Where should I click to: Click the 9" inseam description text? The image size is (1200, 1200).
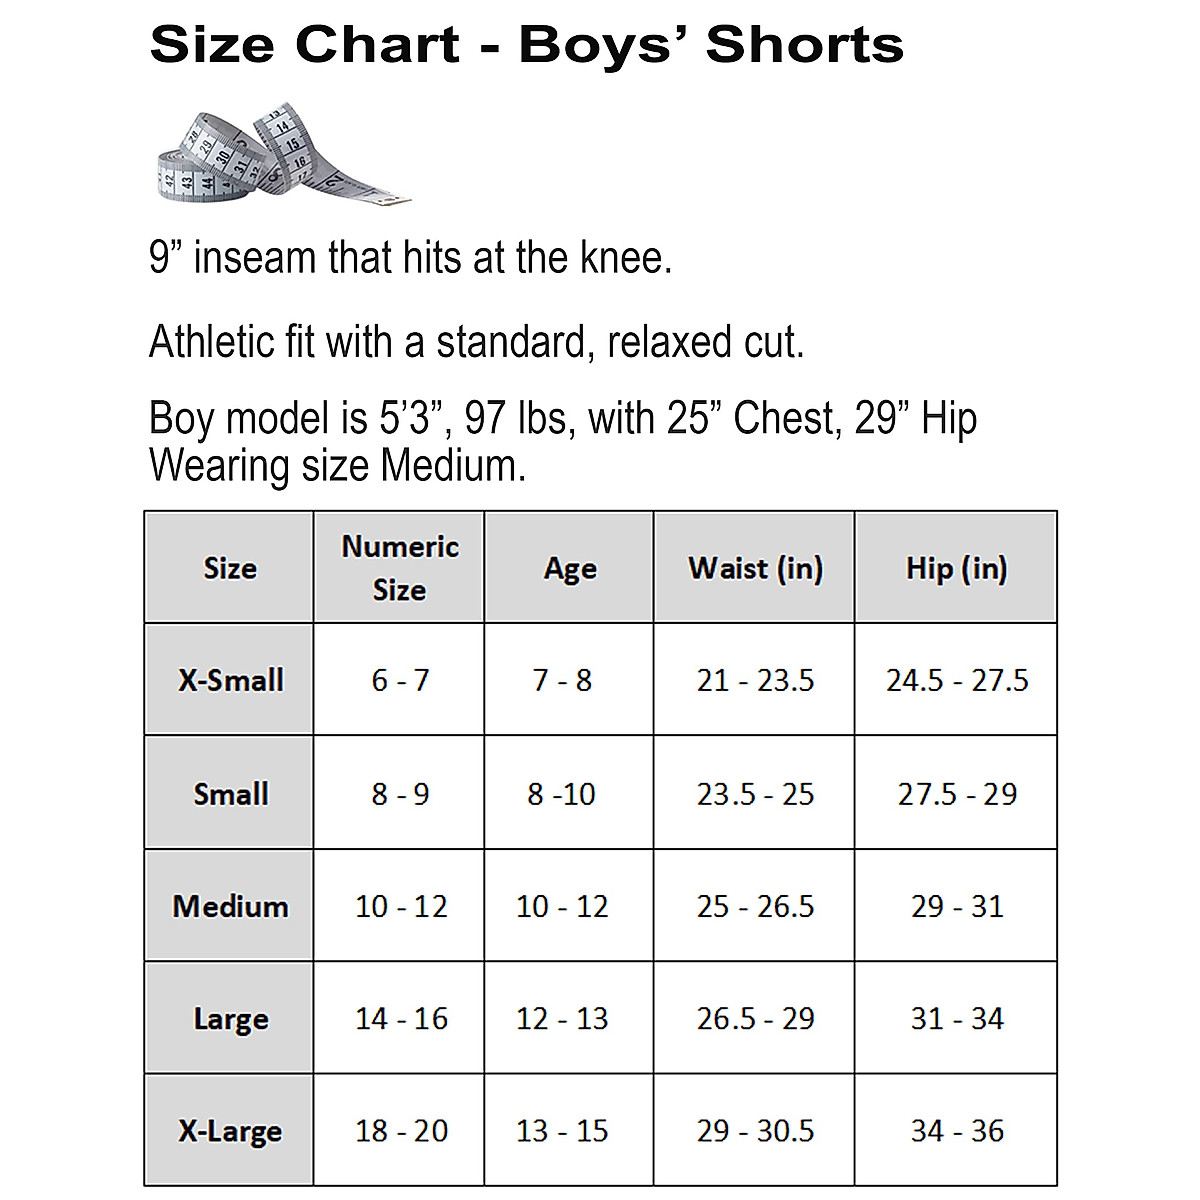(410, 258)
